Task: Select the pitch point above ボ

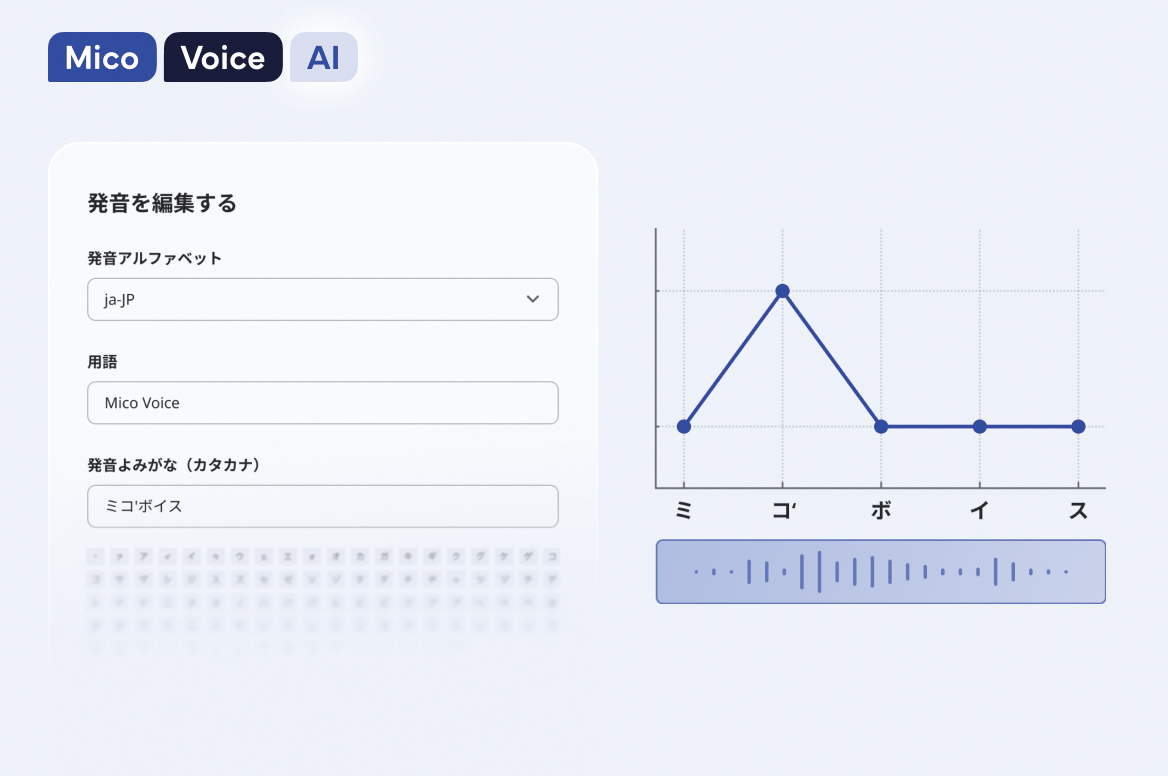Action: point(881,426)
